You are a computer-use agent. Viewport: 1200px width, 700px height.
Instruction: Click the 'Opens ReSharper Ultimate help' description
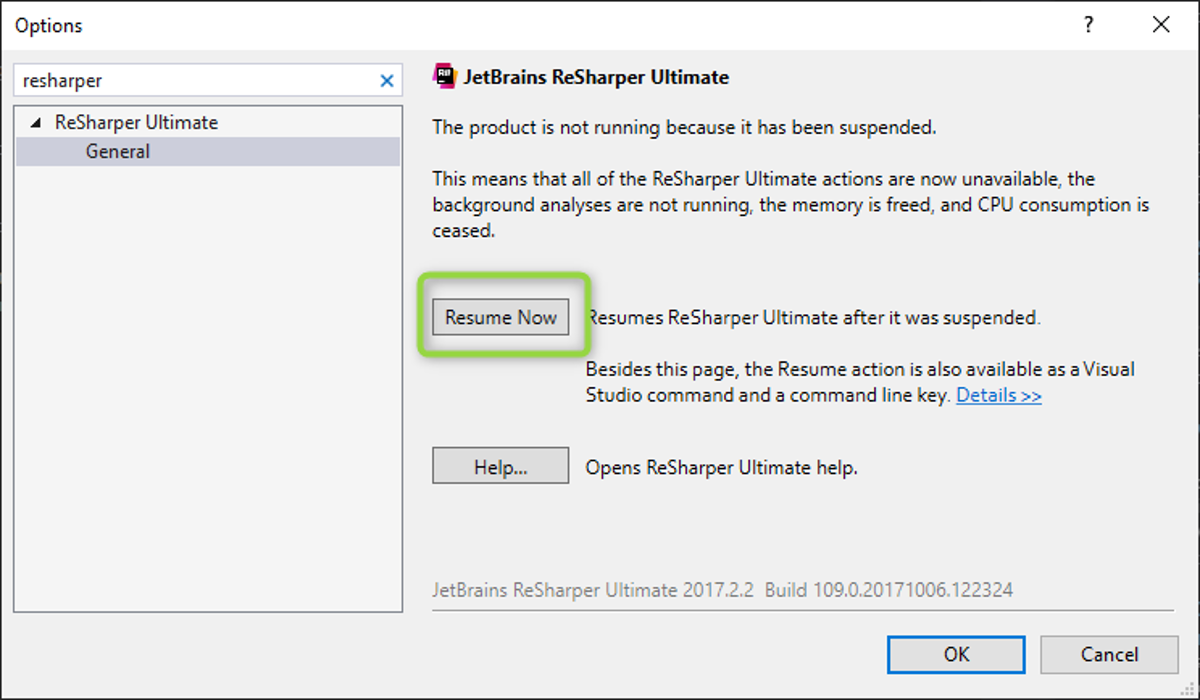point(721,467)
